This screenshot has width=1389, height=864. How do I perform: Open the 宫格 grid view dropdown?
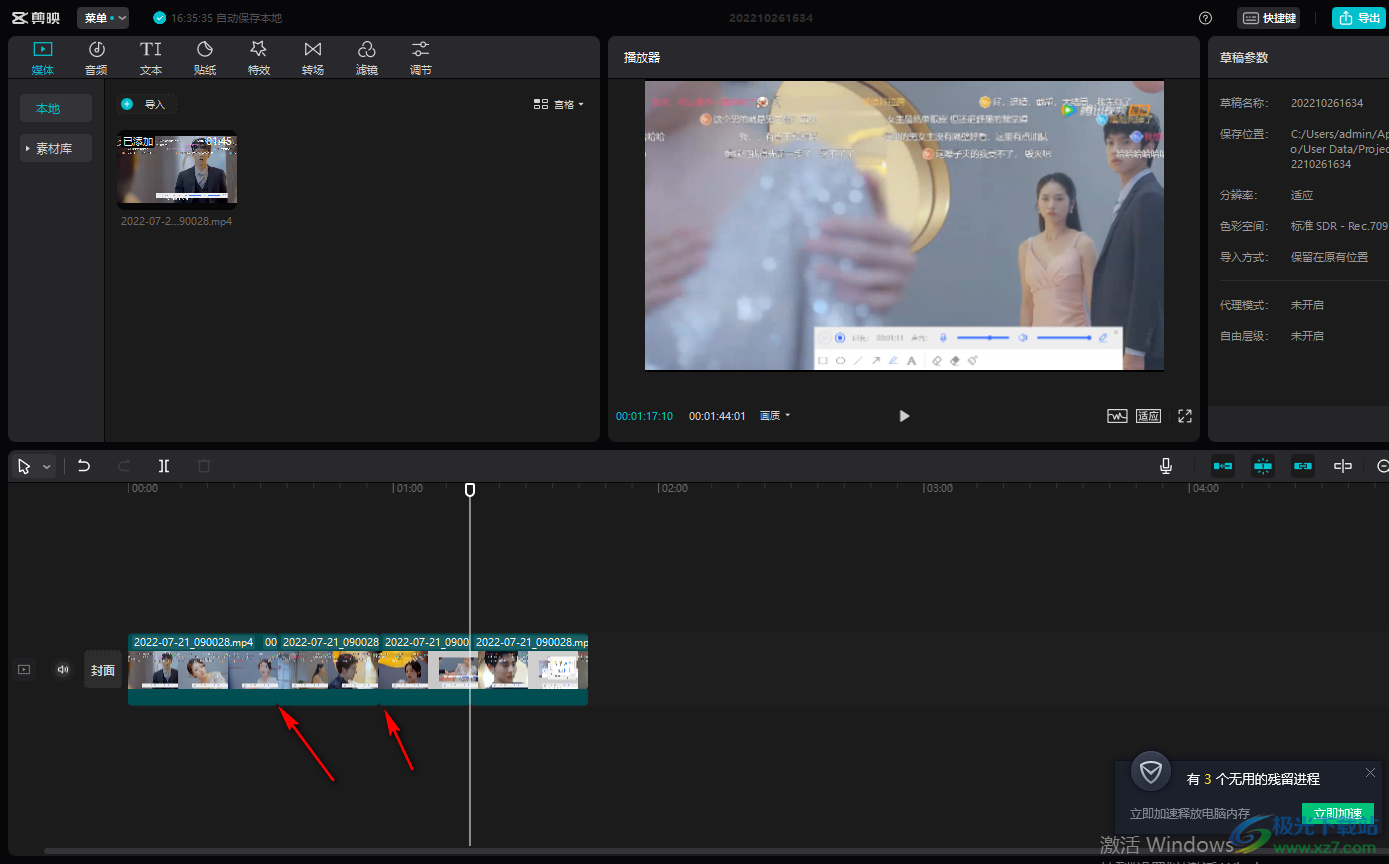click(x=558, y=104)
